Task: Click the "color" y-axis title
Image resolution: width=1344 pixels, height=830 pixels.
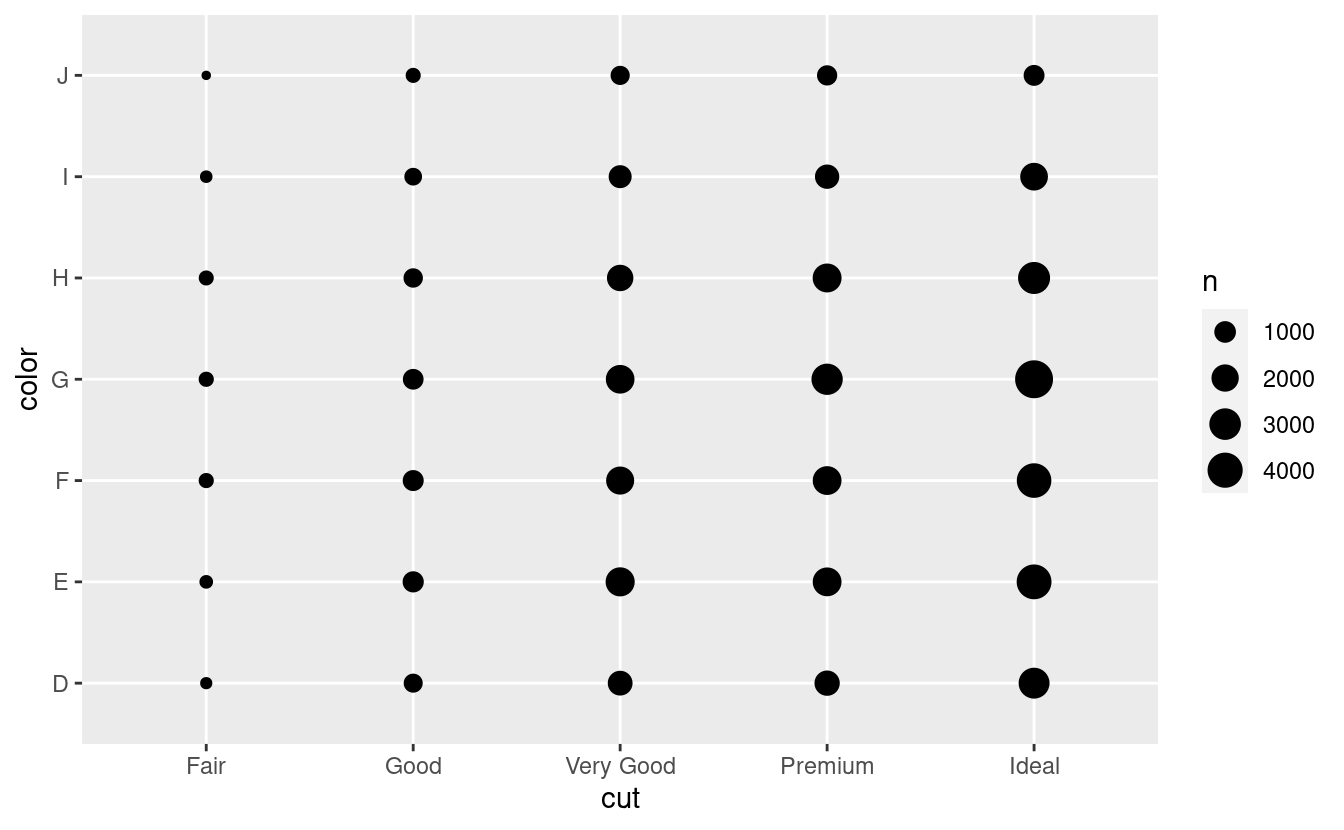Action: click(28, 380)
